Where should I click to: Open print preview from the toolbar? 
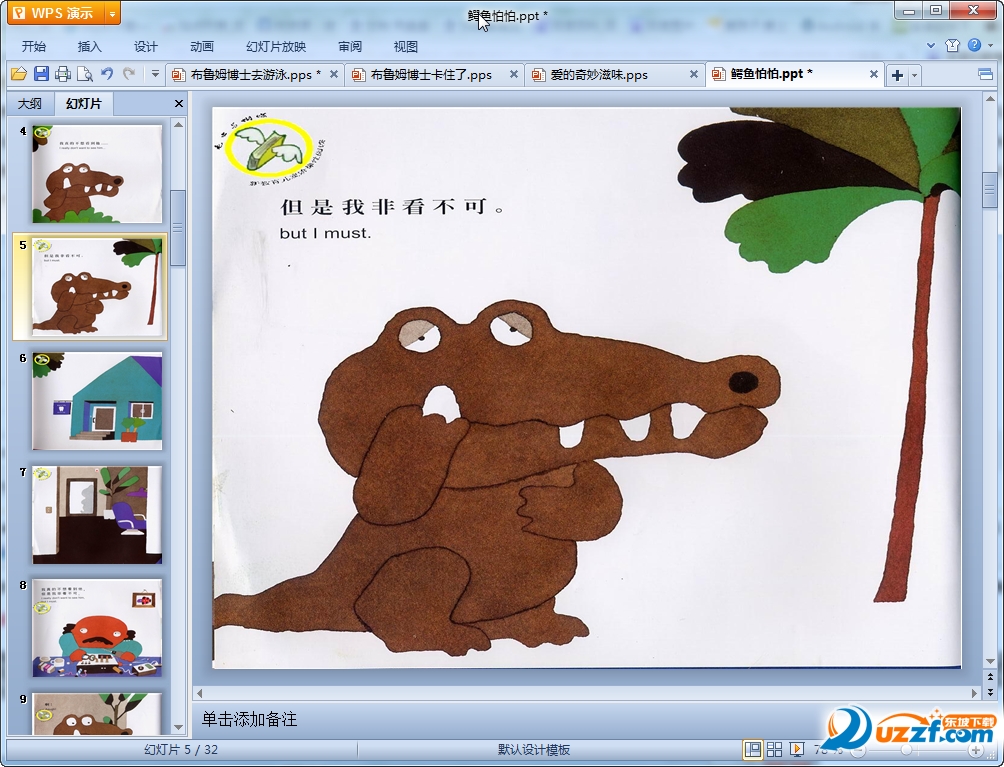(85, 74)
